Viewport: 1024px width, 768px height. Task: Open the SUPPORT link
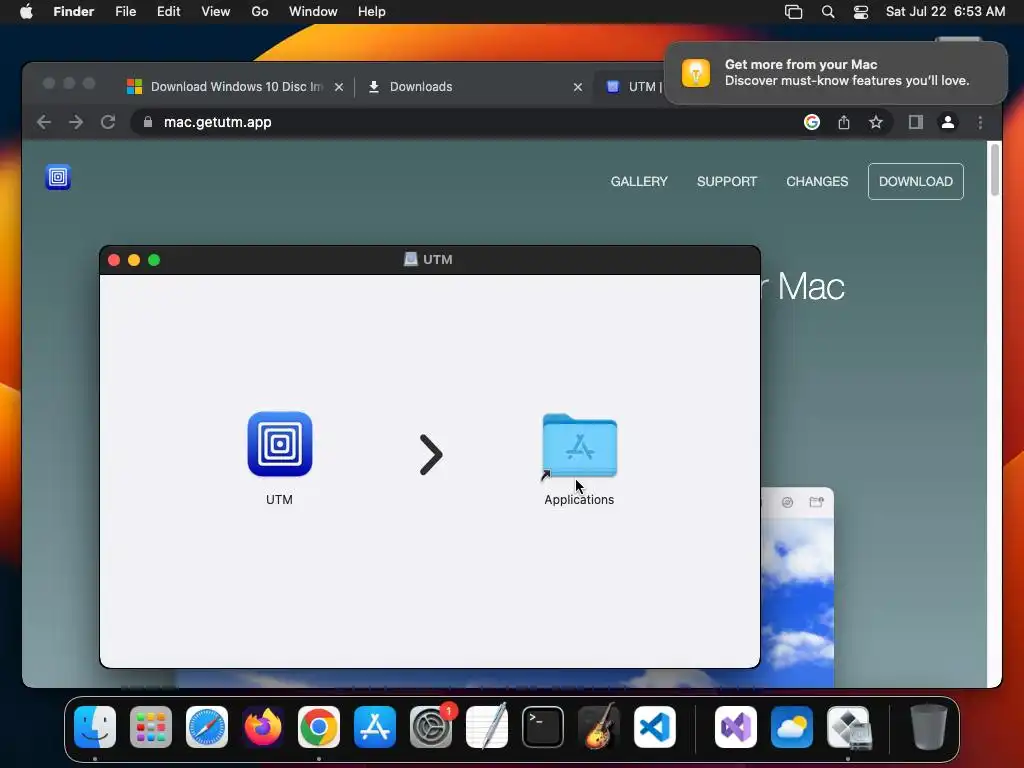[727, 182]
